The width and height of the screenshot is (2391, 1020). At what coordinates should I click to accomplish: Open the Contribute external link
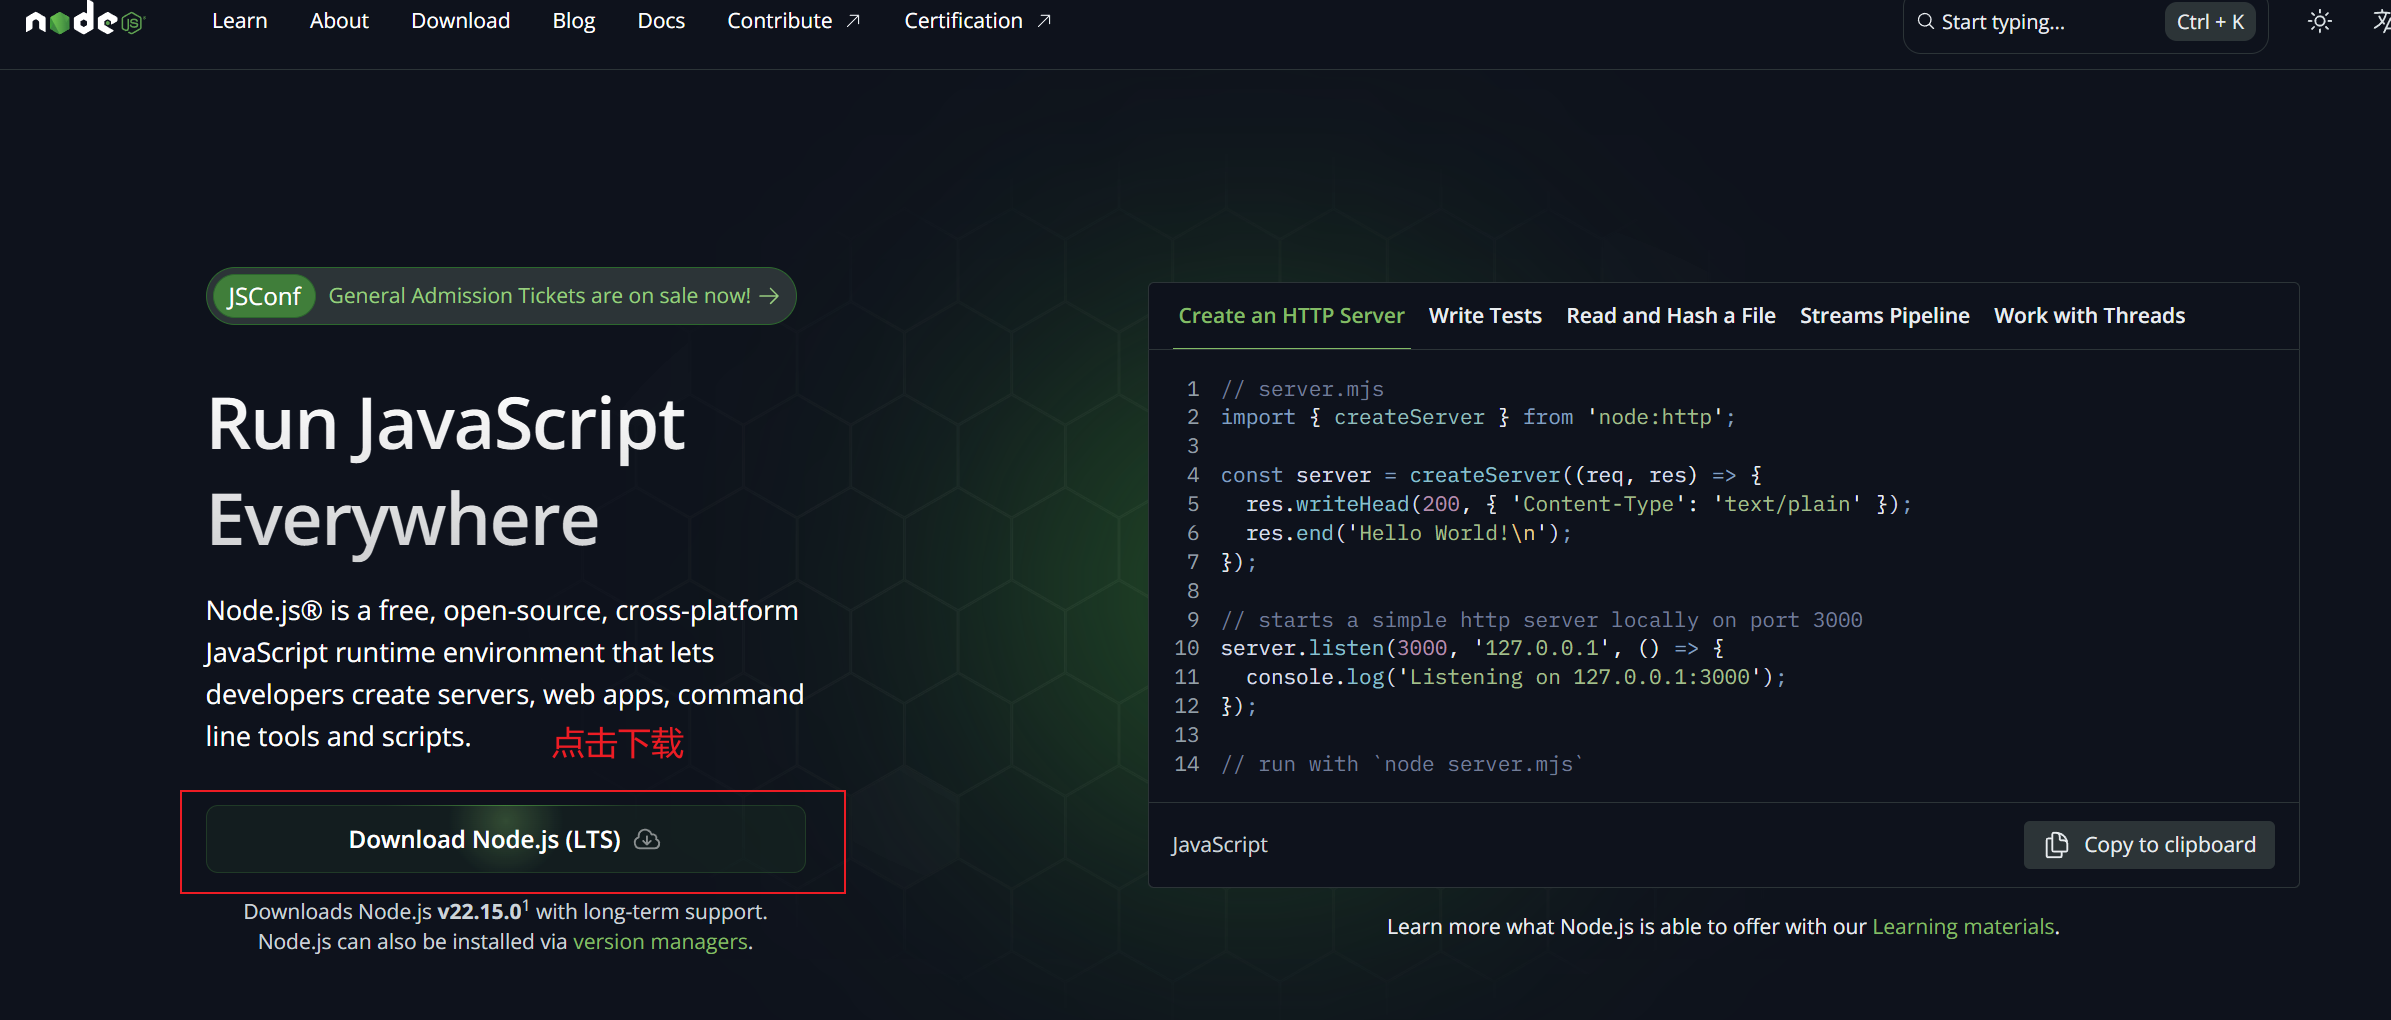[x=794, y=21]
